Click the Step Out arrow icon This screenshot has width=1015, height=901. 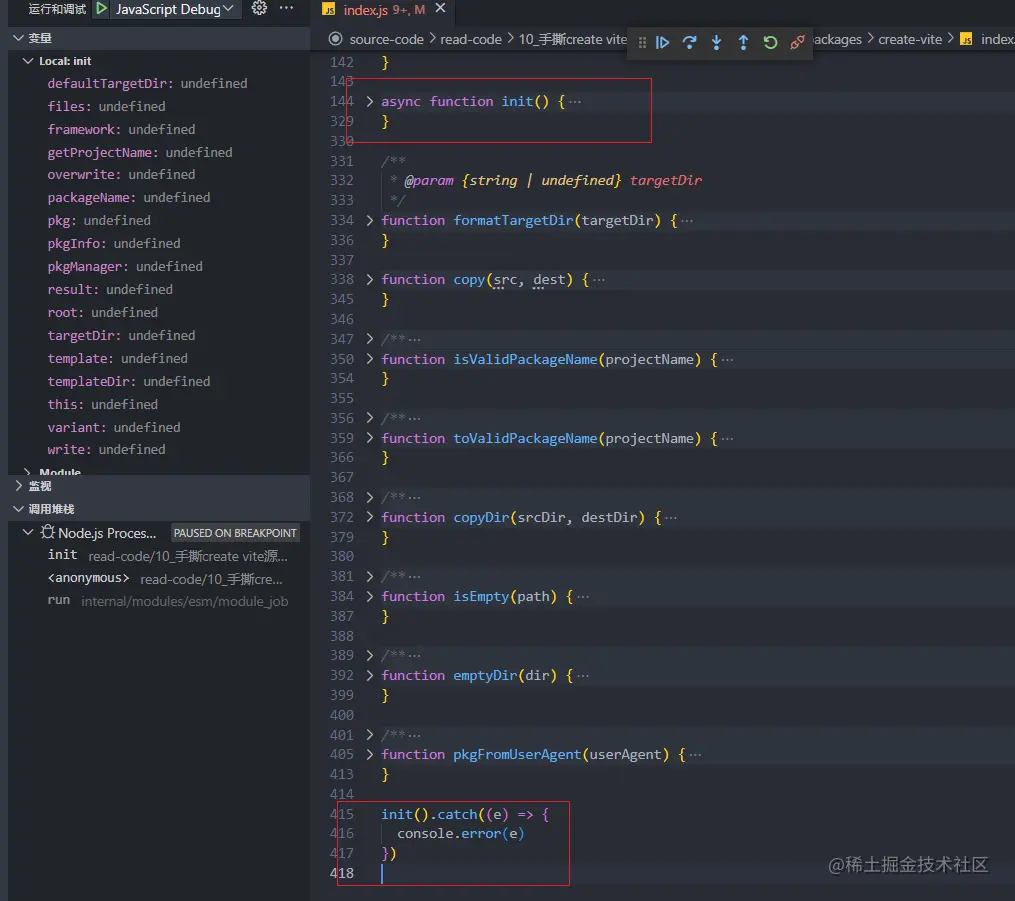[x=743, y=42]
